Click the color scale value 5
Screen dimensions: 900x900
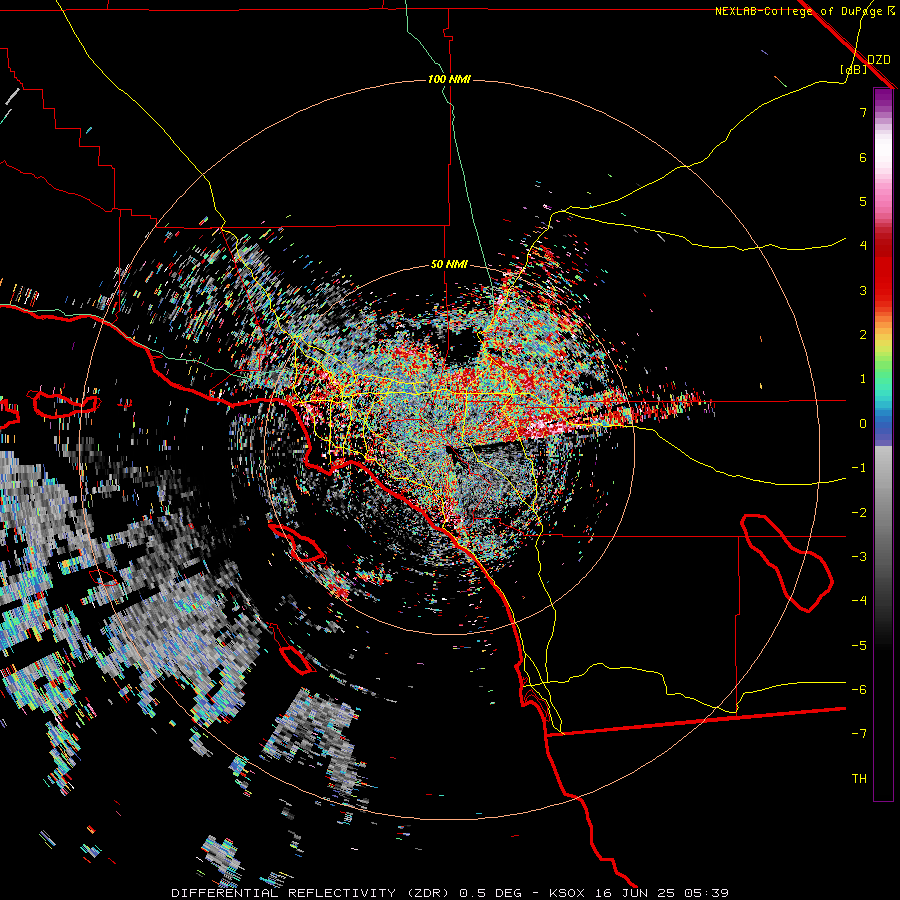(x=863, y=201)
